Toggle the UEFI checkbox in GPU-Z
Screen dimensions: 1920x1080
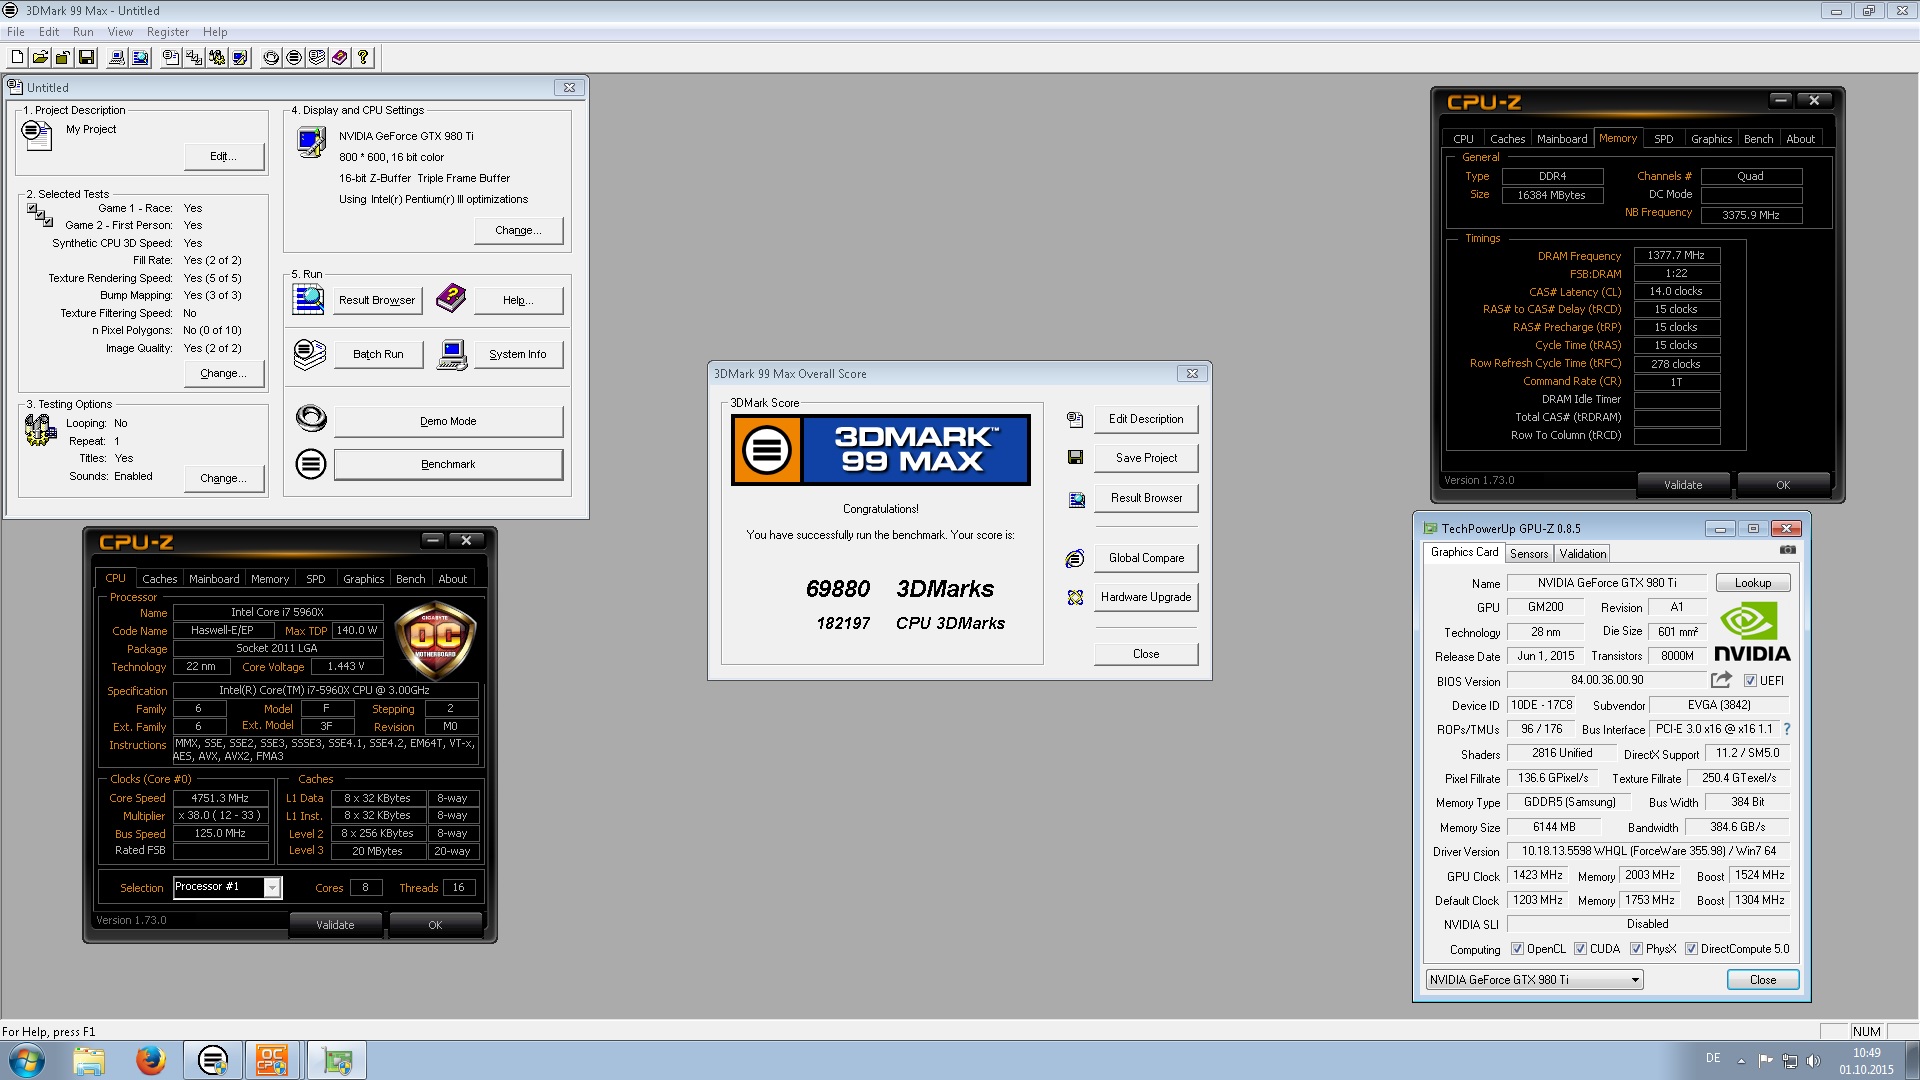[x=1750, y=681]
